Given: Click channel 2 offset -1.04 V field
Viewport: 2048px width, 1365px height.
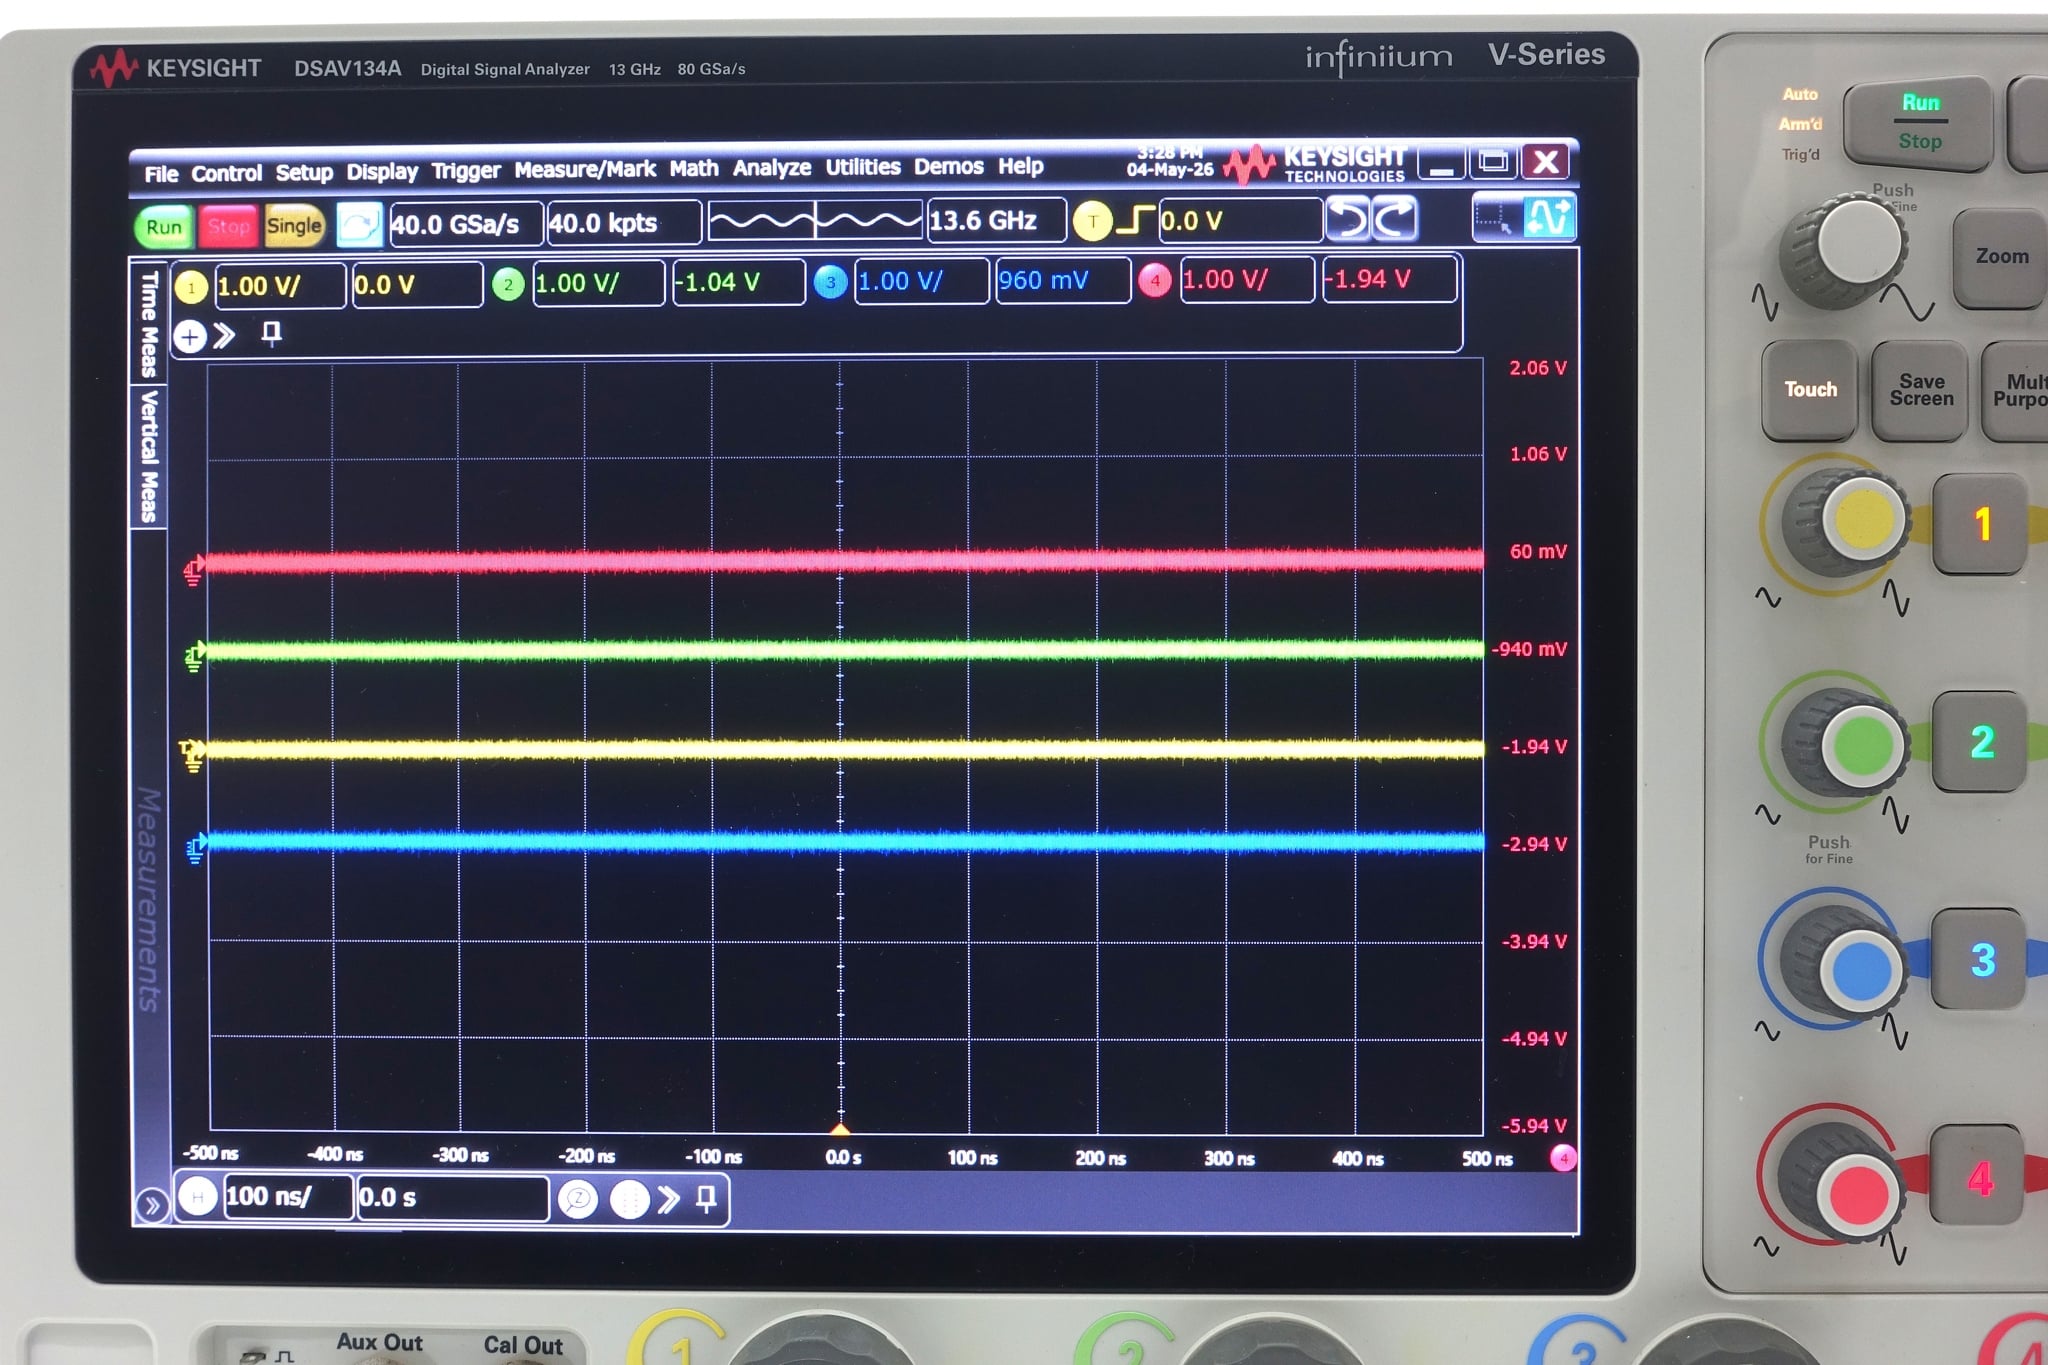Looking at the screenshot, I should [x=738, y=282].
